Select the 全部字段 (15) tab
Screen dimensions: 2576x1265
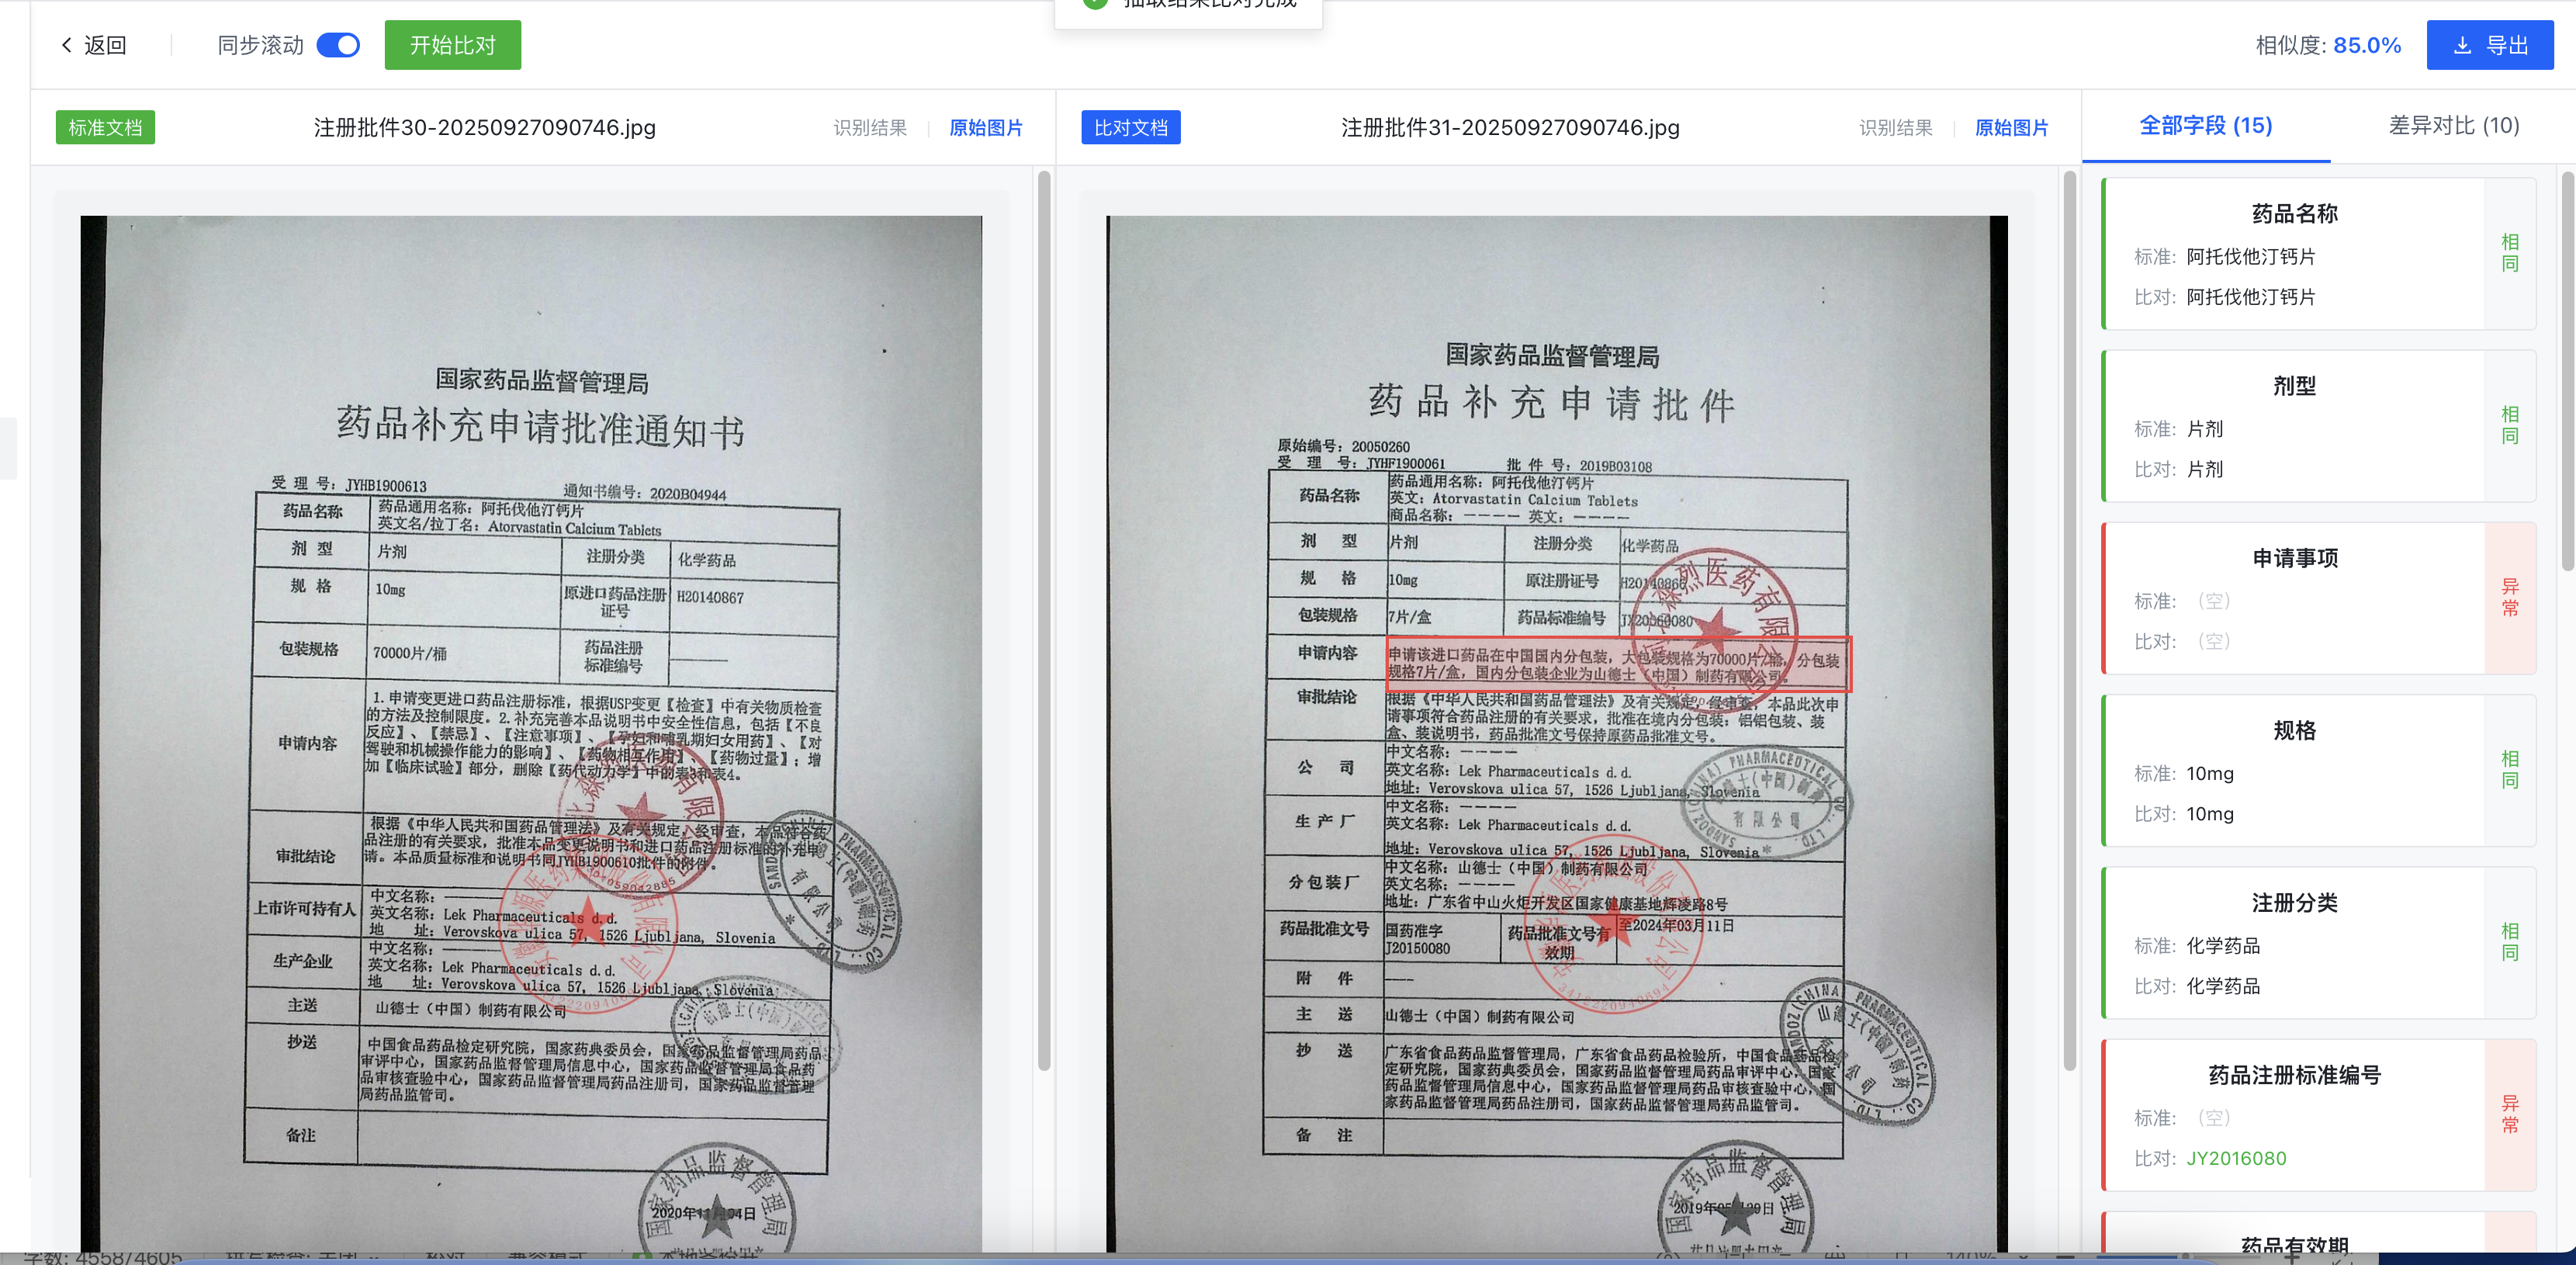(2205, 126)
